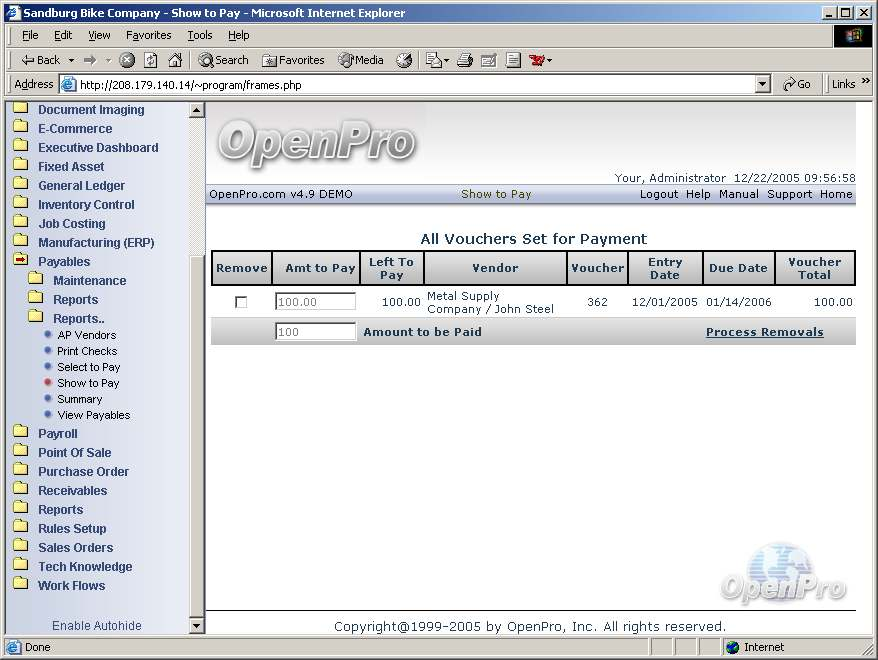Select Print Checks in Payables tree
878x660 pixels.
tap(87, 351)
